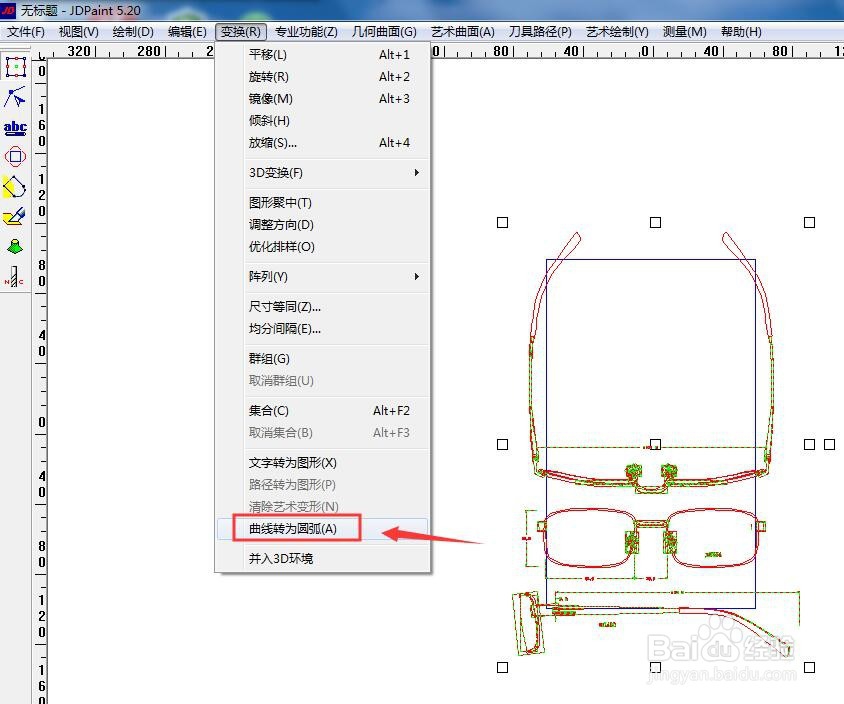Select the shape drawing tool
This screenshot has height=704, width=844.
pyautogui.click(x=14, y=156)
